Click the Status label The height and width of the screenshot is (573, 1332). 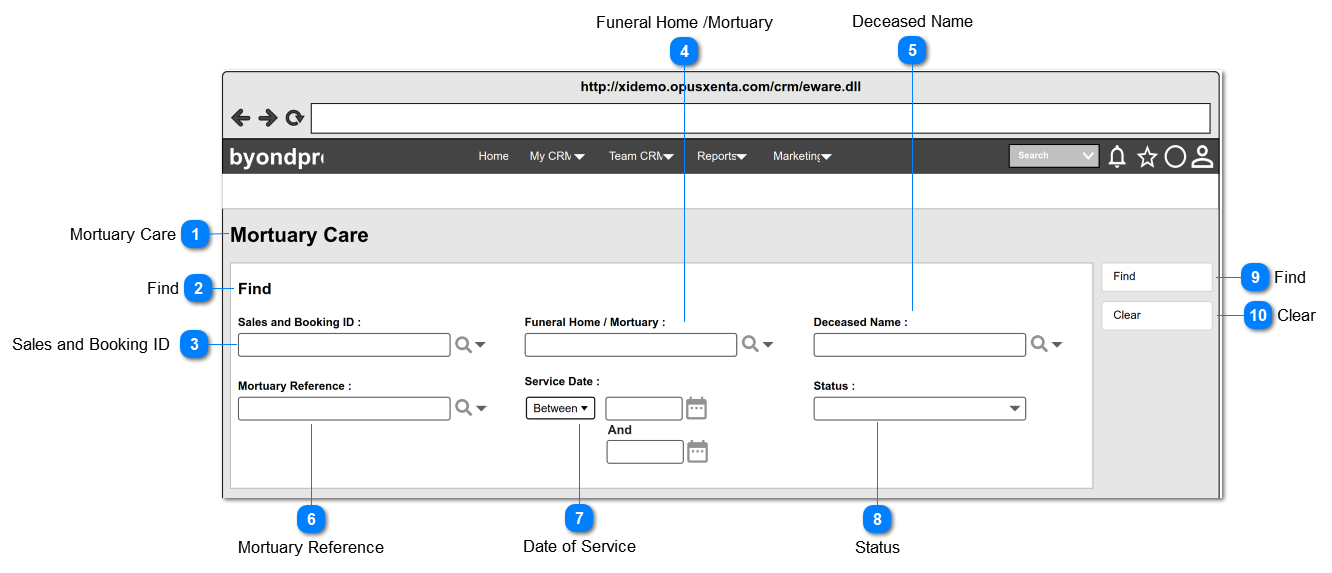point(834,385)
